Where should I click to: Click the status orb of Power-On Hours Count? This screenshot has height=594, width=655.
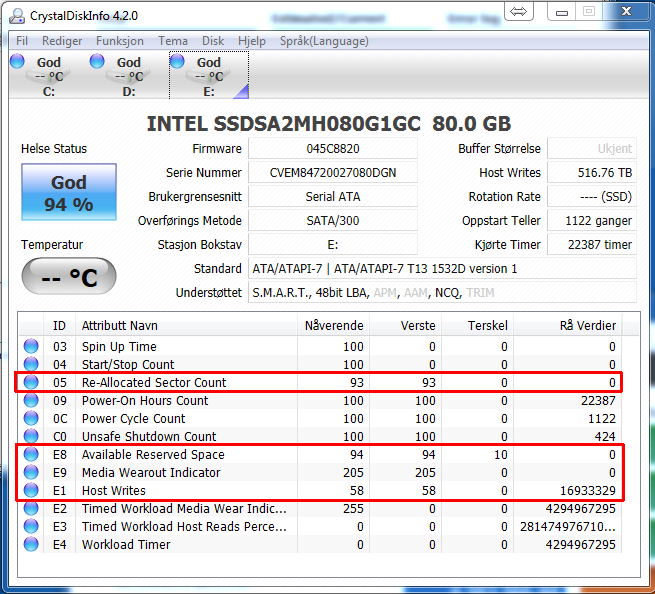[x=31, y=400]
